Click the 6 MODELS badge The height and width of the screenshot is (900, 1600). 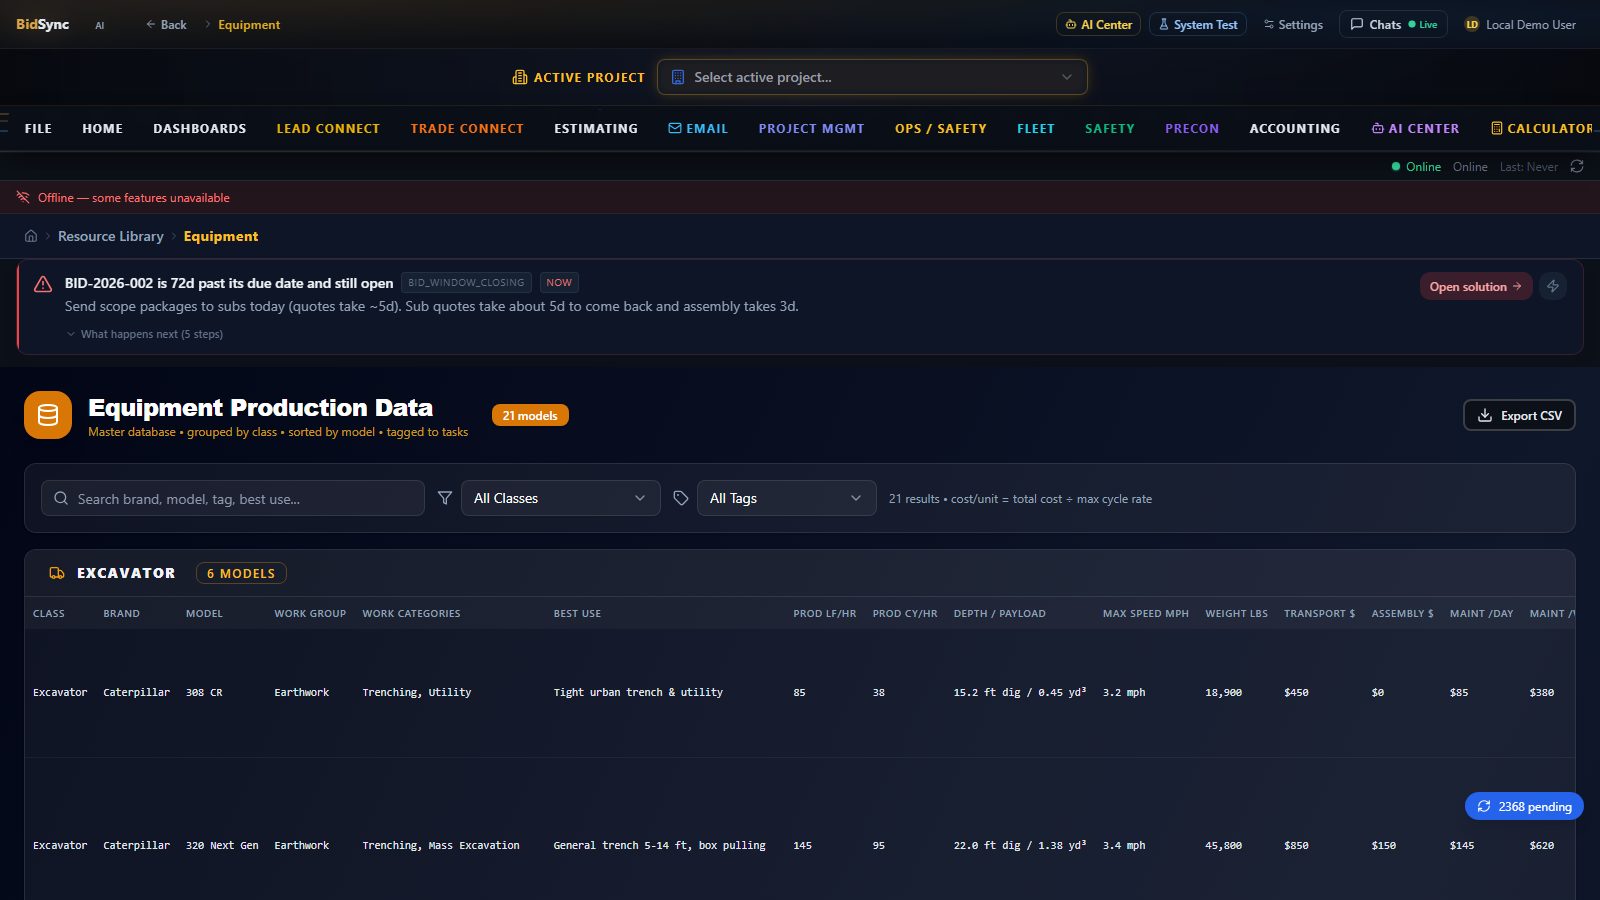241,573
